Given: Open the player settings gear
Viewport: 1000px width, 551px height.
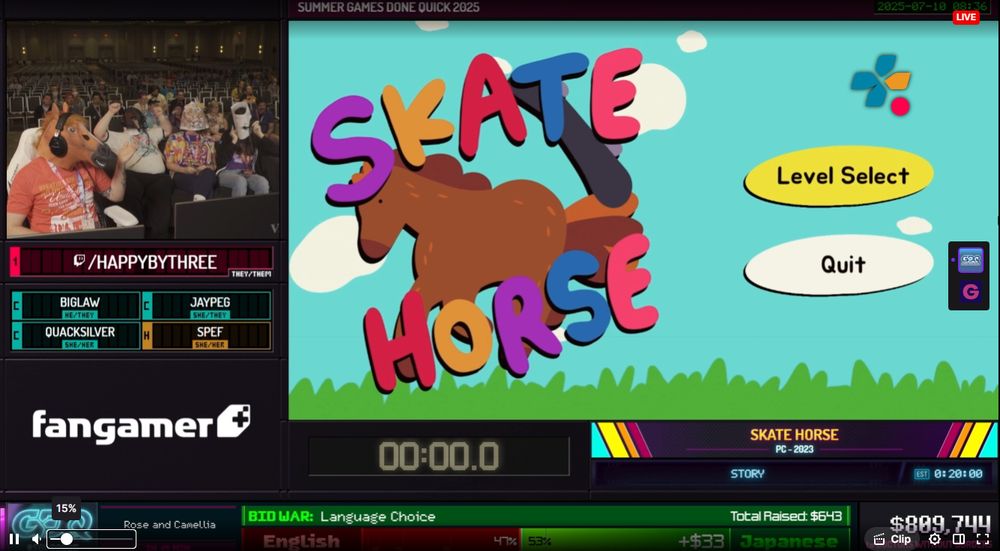Looking at the screenshot, I should point(934,539).
